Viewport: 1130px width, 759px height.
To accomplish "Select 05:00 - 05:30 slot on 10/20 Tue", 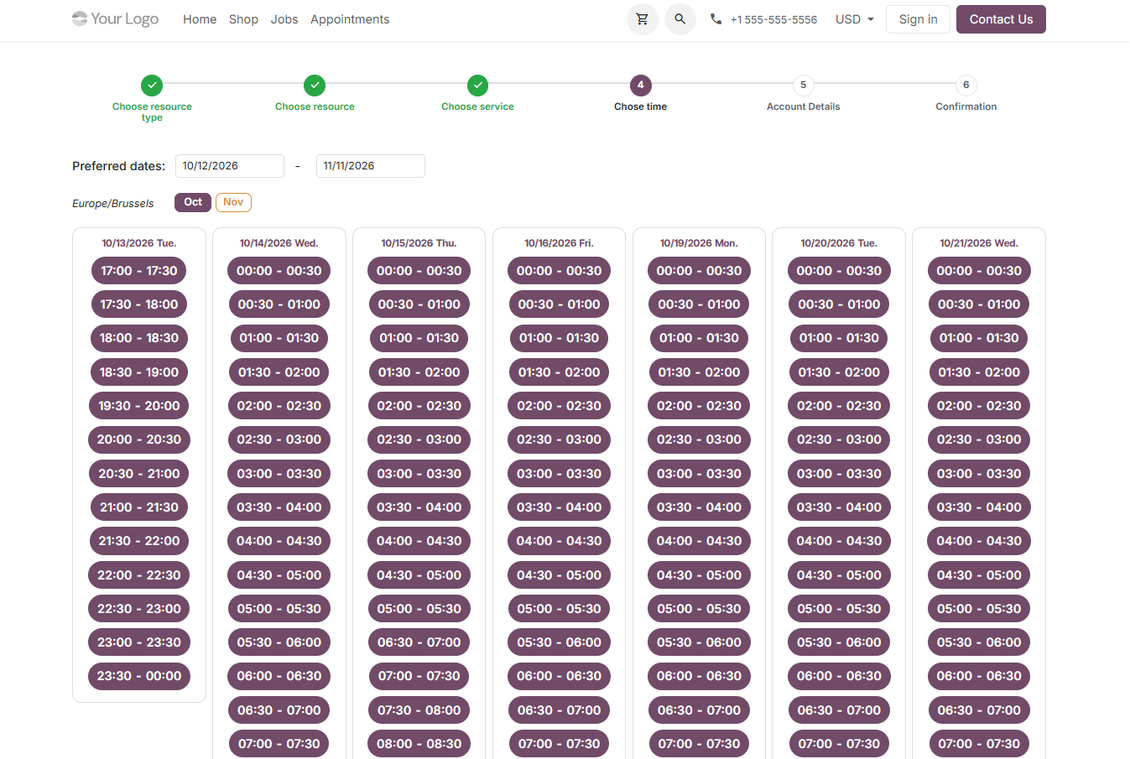I will coord(839,609).
